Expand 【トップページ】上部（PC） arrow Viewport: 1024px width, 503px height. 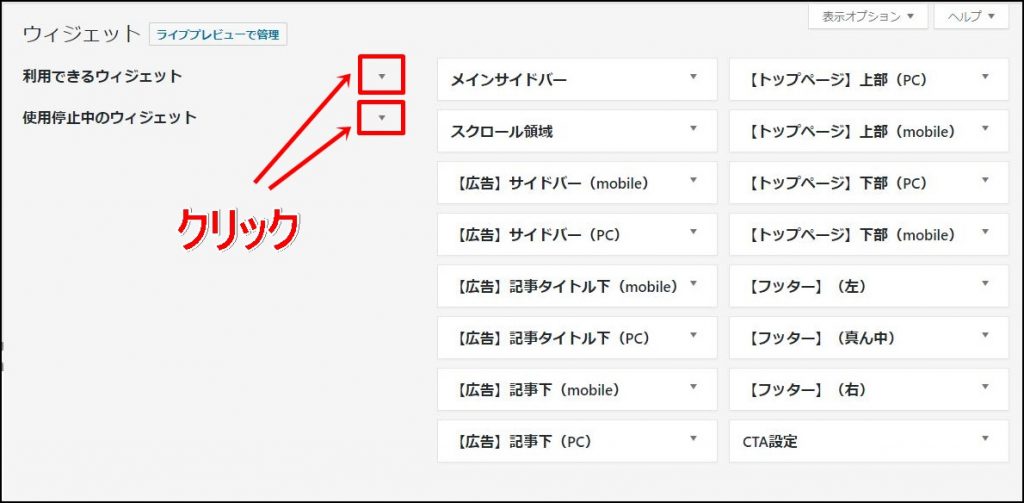tap(985, 76)
